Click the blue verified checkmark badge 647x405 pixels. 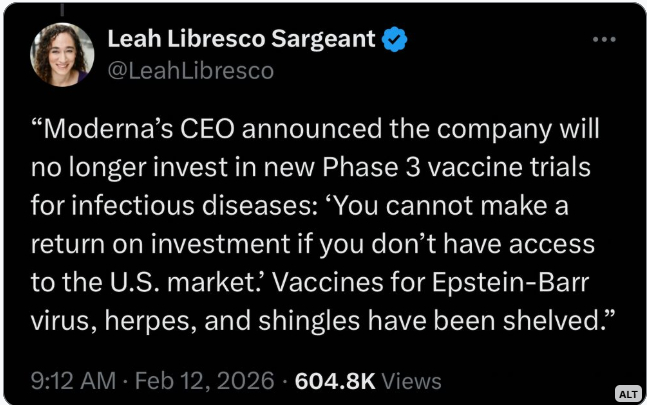(396, 41)
